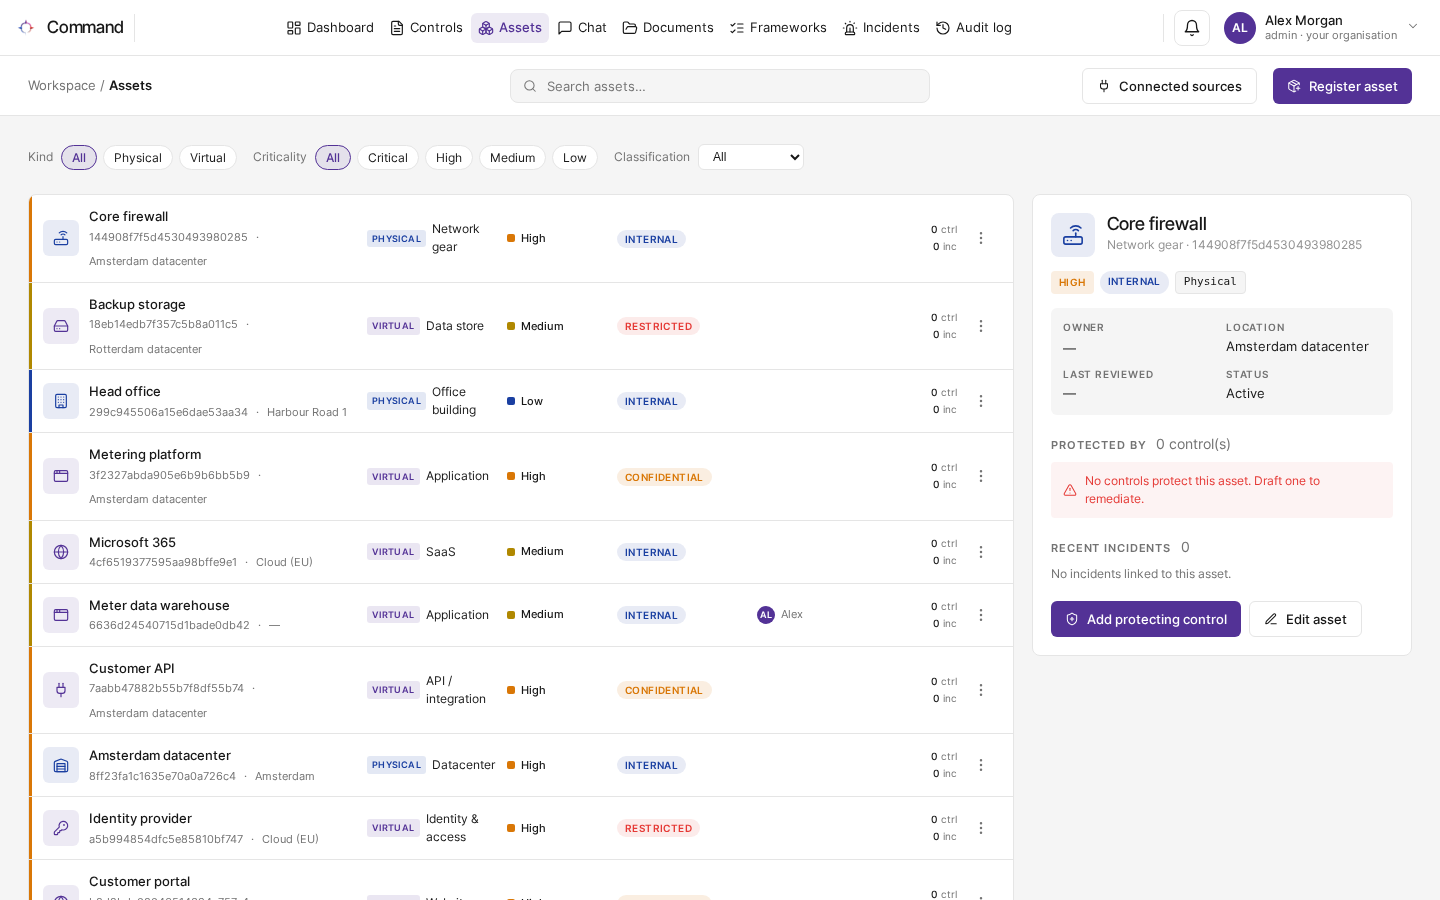Filter Kind by Virtual
The height and width of the screenshot is (900, 1440).
coord(208,158)
